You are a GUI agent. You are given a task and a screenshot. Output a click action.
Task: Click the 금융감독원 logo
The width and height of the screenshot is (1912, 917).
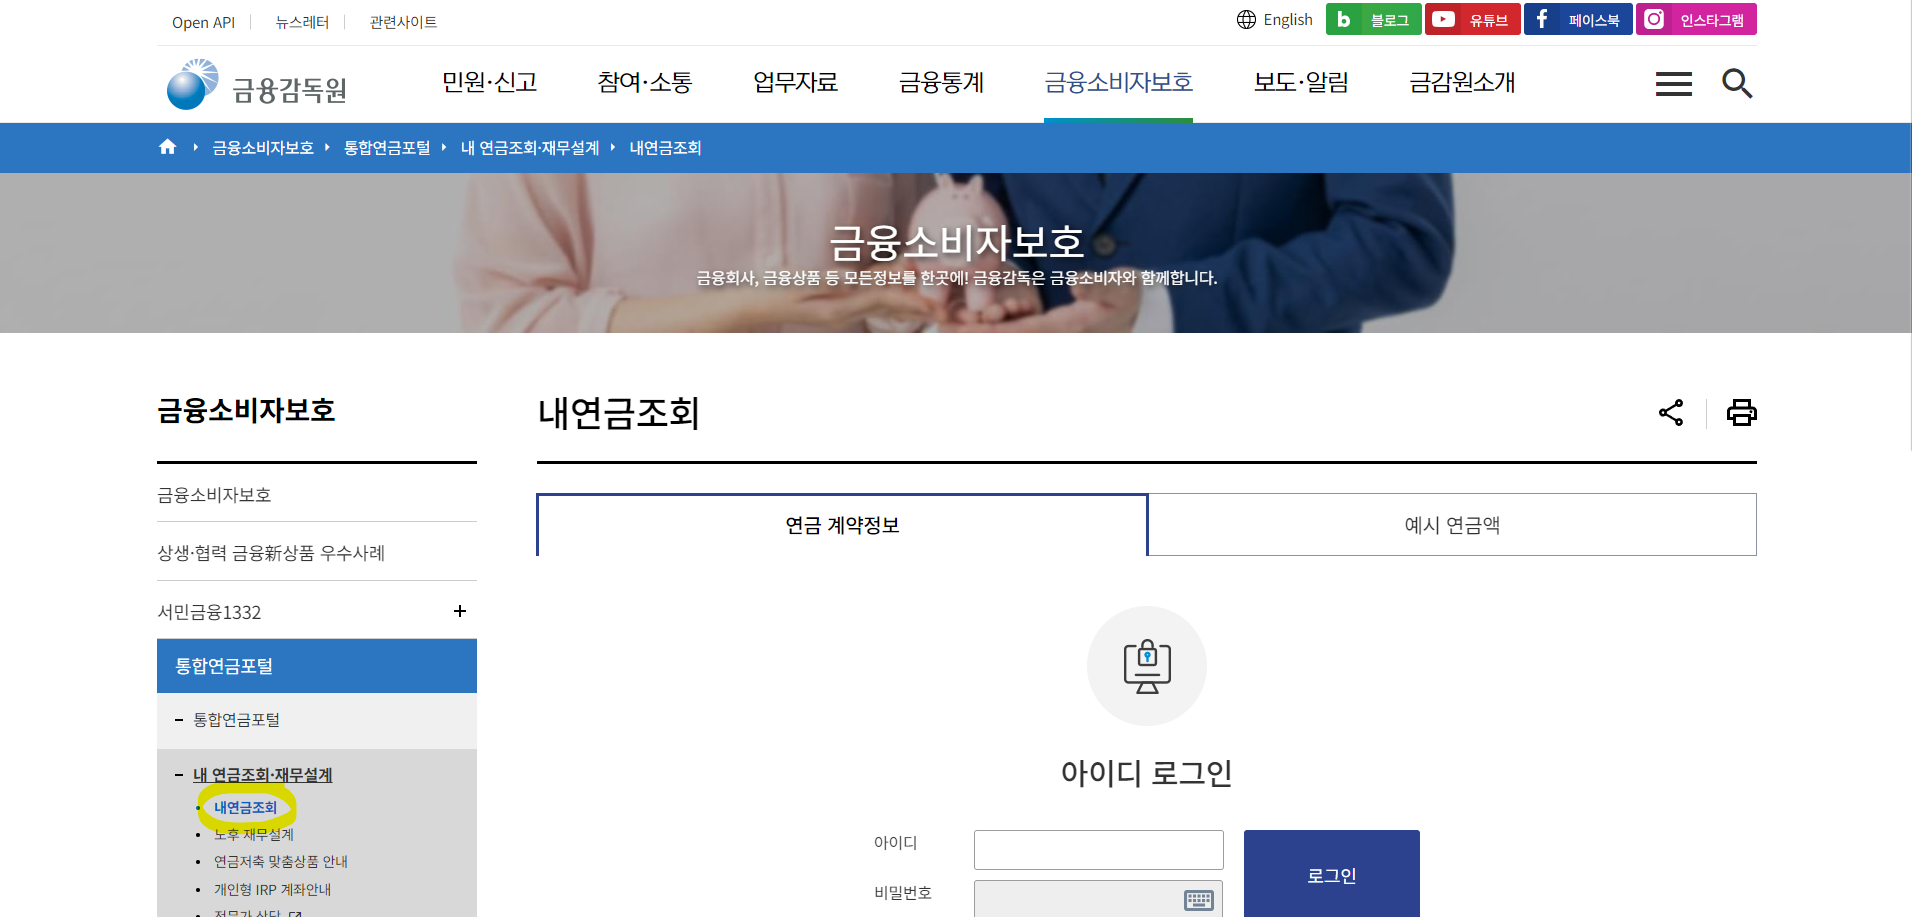(257, 85)
